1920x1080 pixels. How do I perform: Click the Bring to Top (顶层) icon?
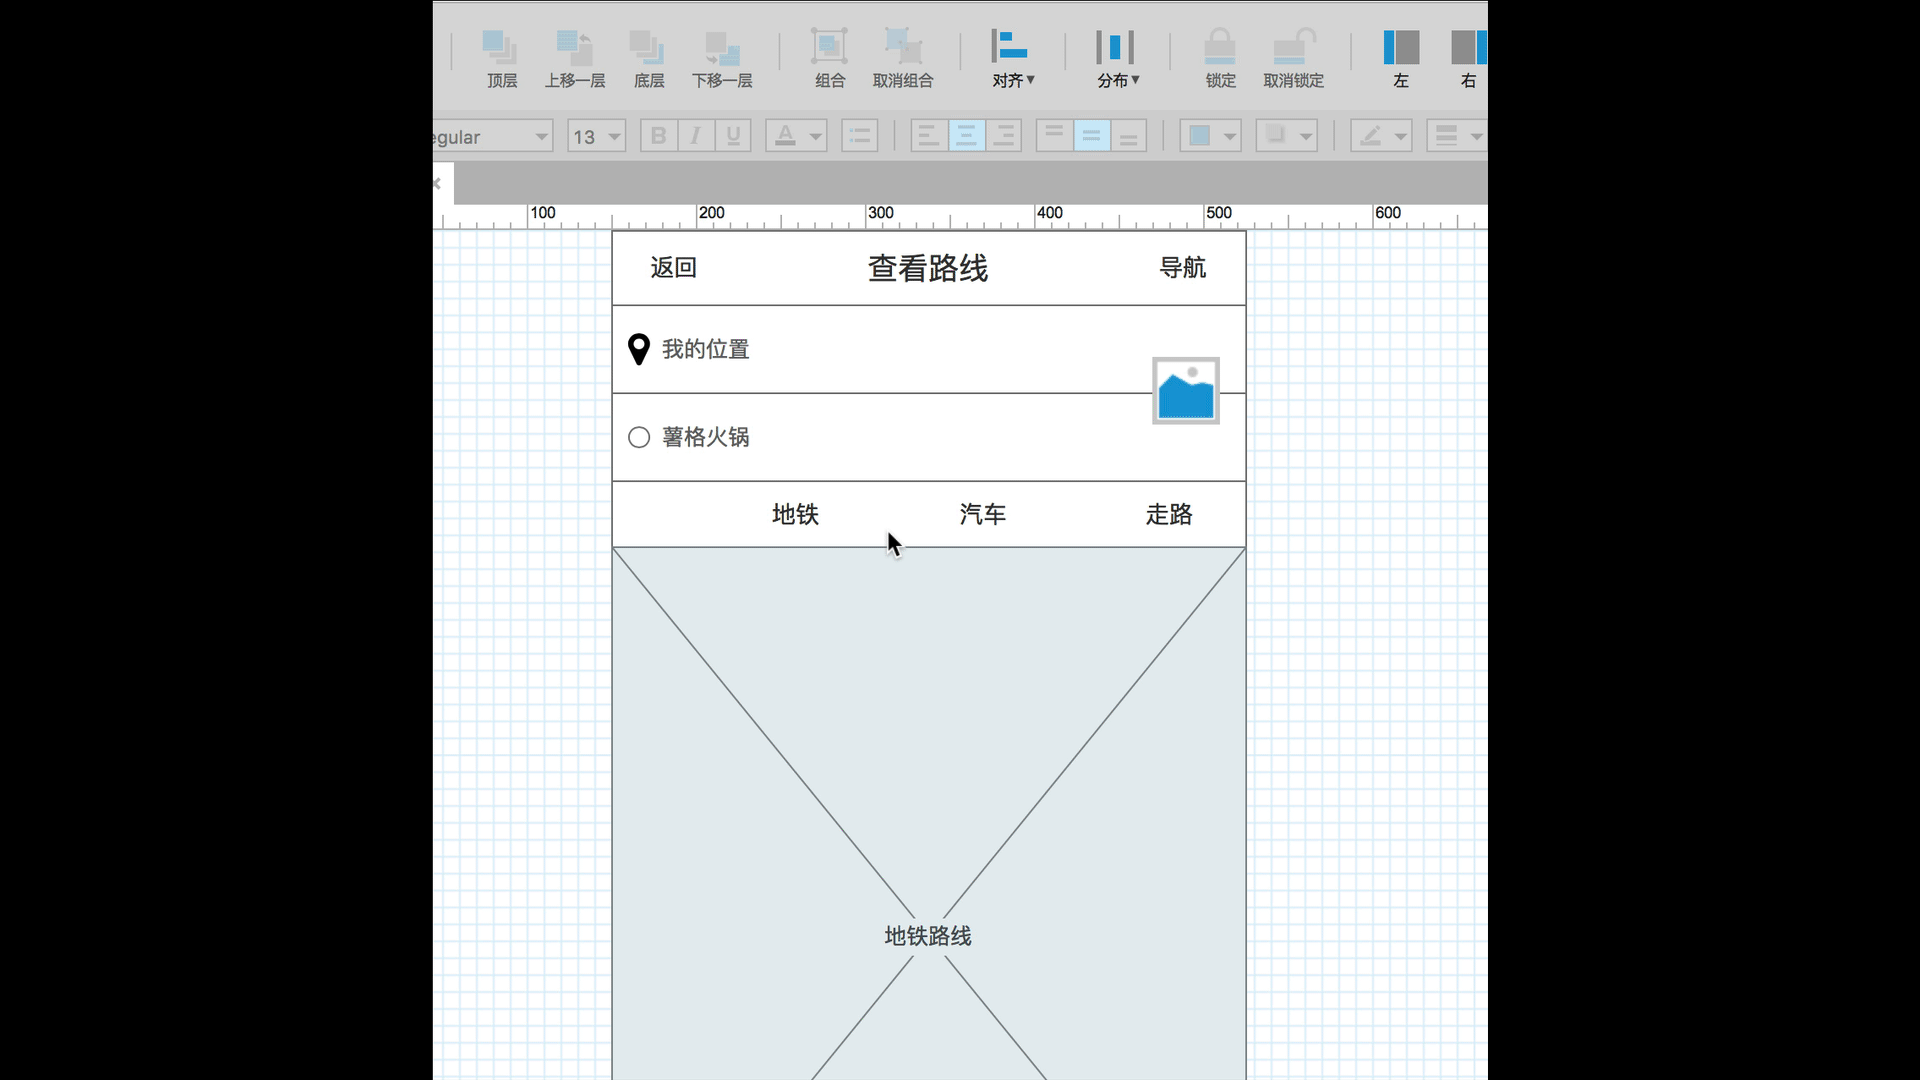(x=500, y=48)
